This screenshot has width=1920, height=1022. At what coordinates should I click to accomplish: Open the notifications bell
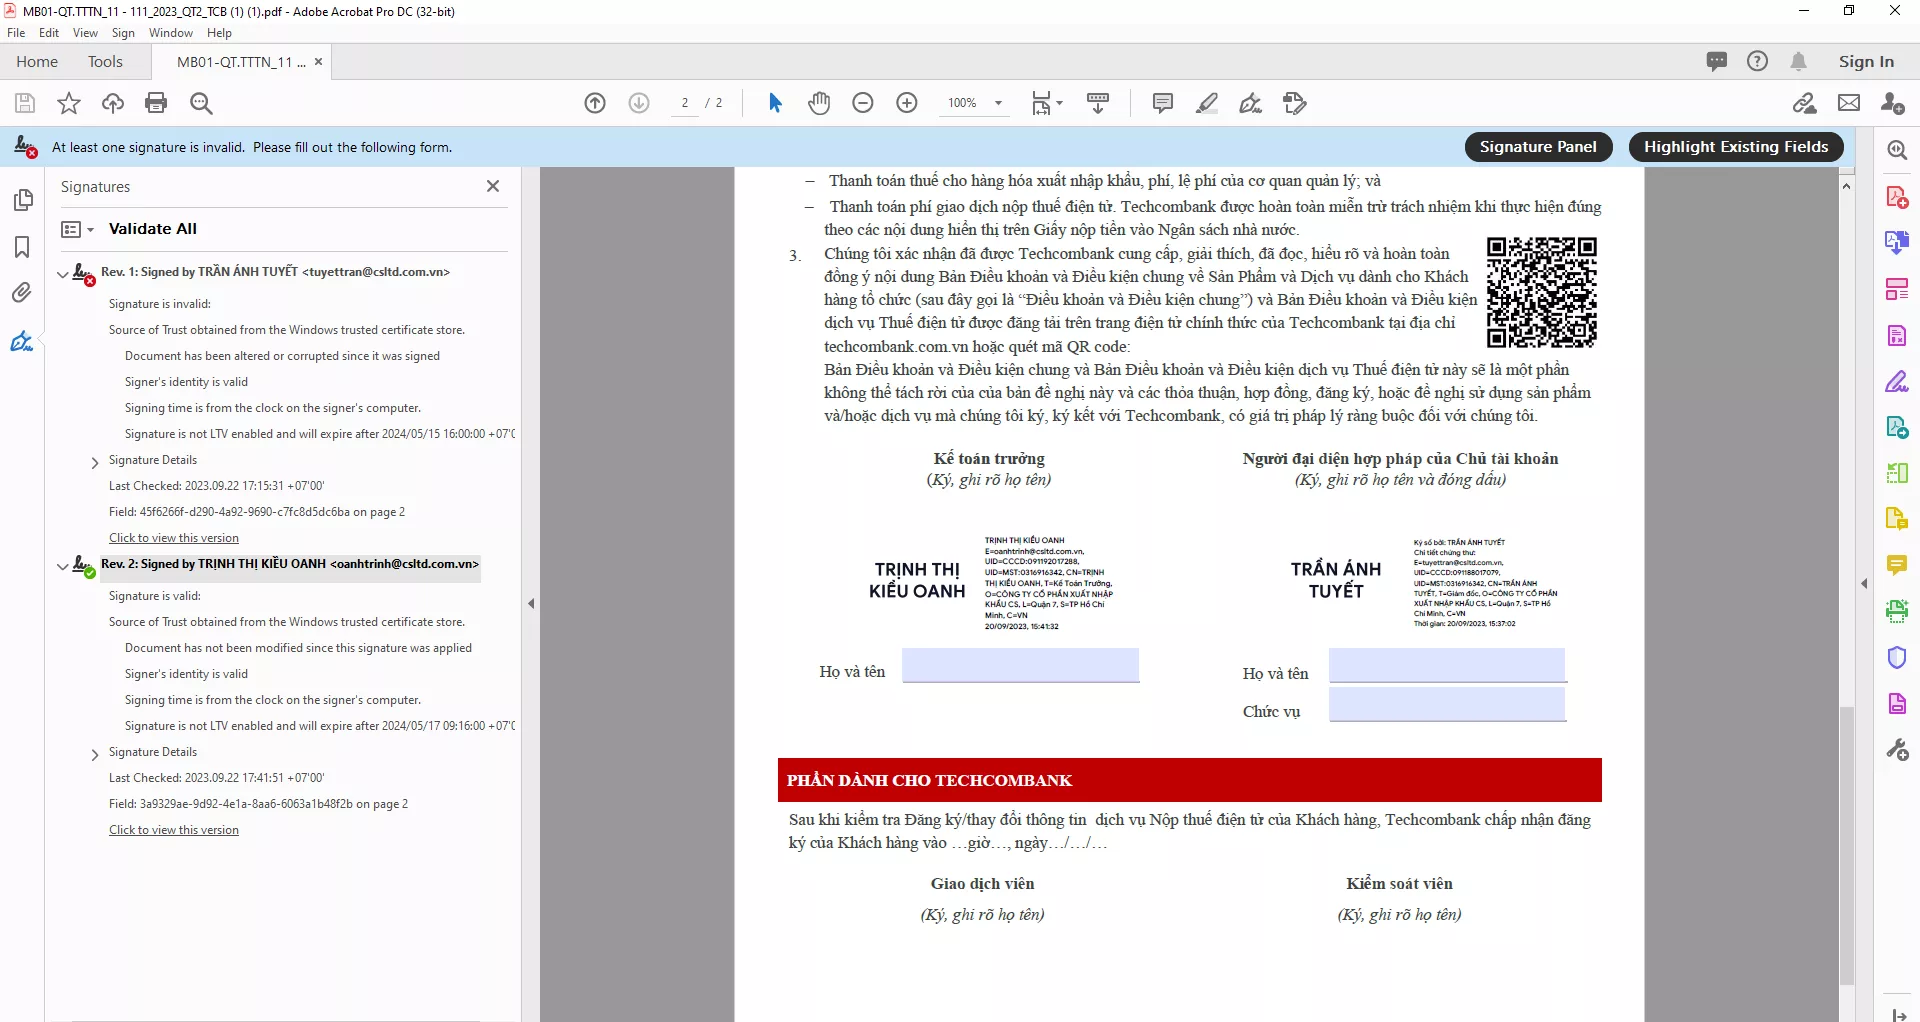click(1799, 61)
